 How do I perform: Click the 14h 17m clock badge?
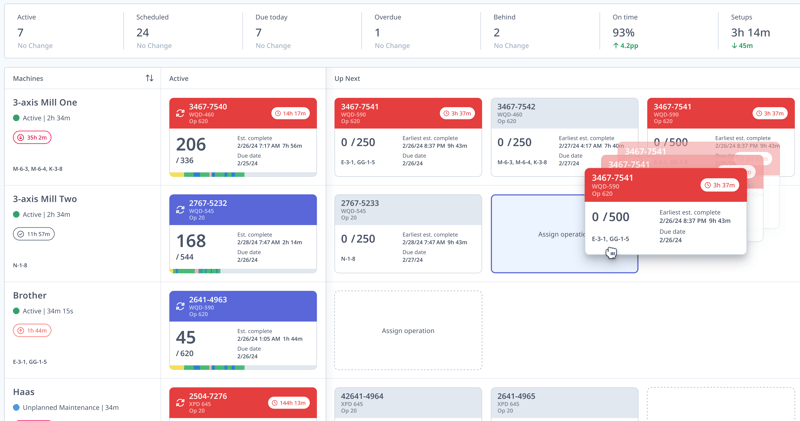(x=291, y=113)
